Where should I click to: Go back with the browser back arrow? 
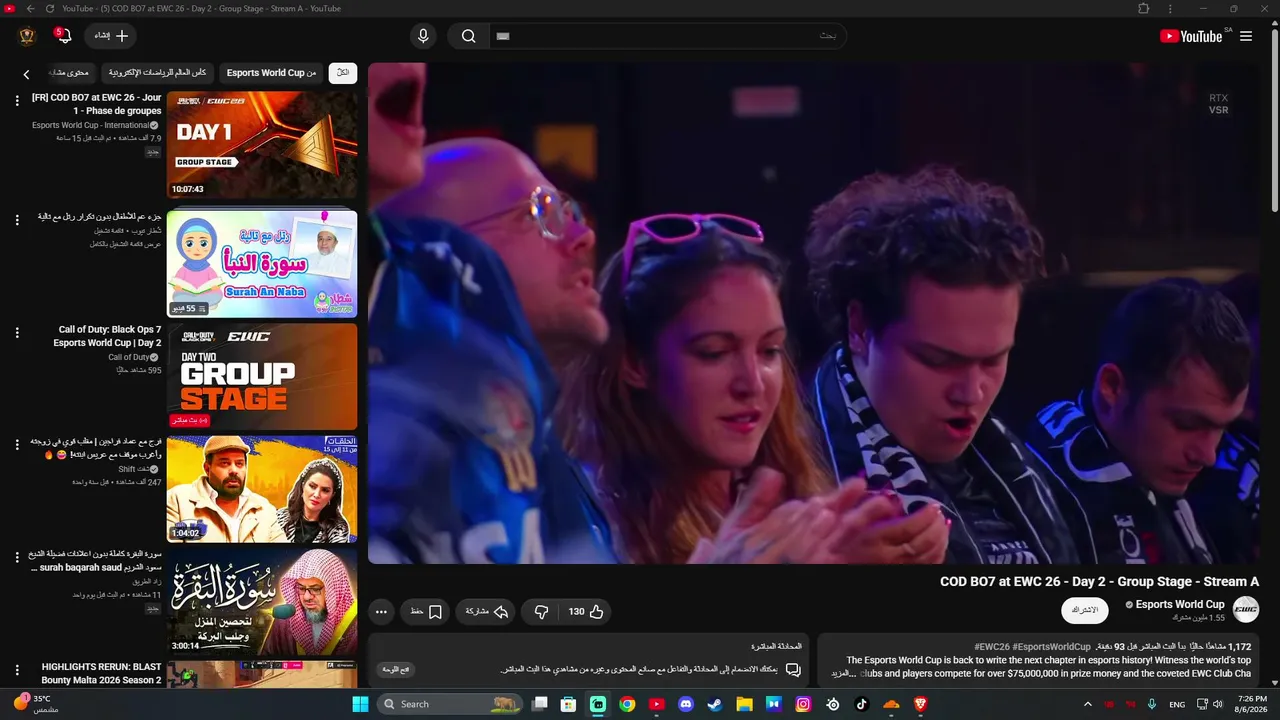30,9
